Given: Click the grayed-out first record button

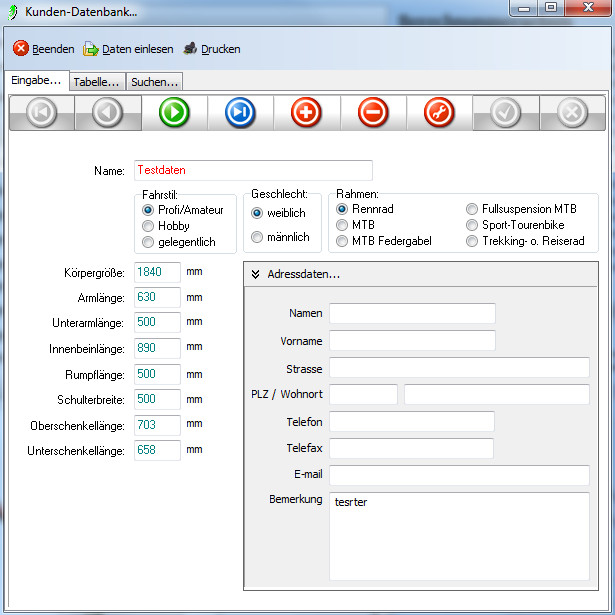Looking at the screenshot, I should (x=41, y=113).
